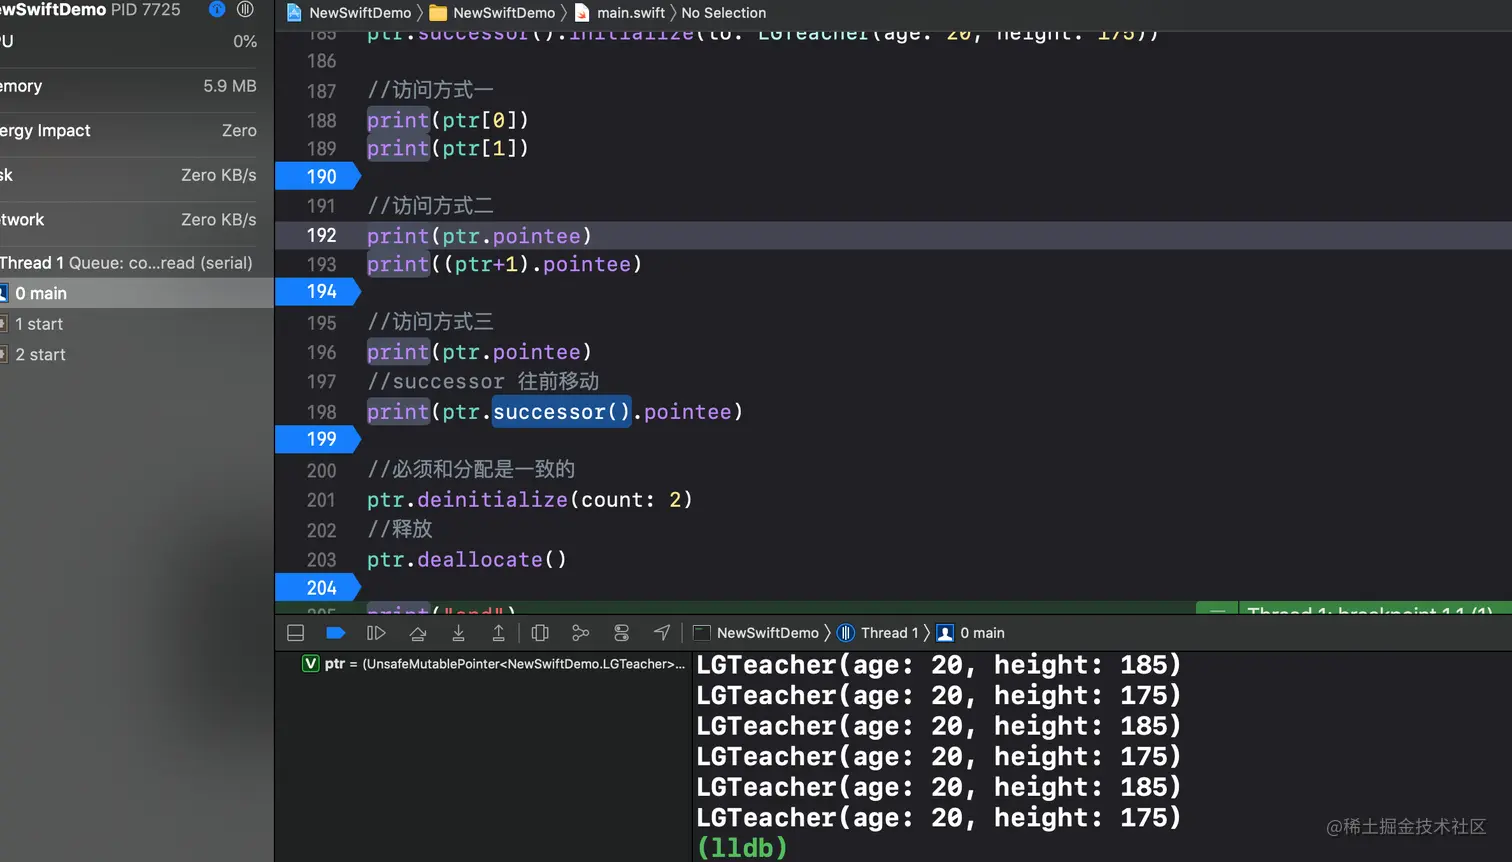1512x862 pixels.
Task: Click 'deinitialize' on line 201
Action: (492, 500)
